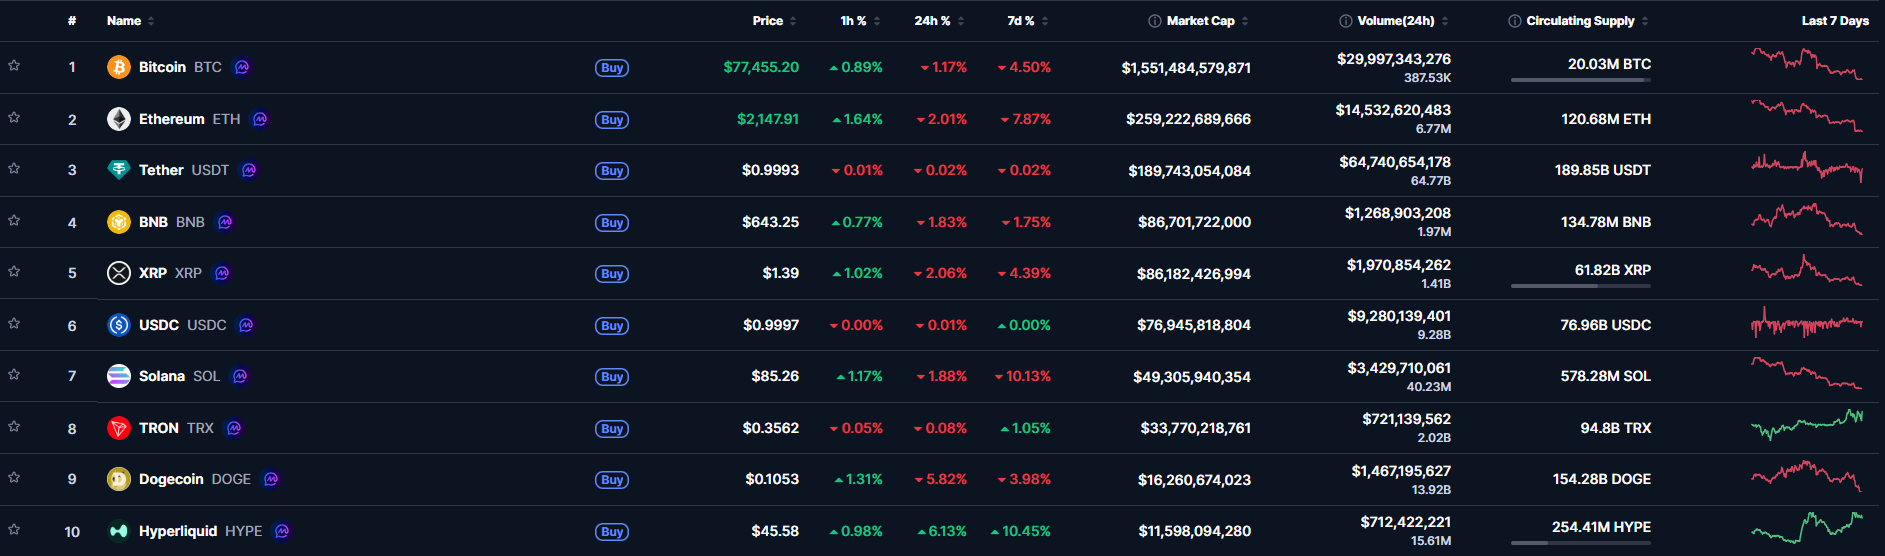Open the purple chart badge next to USDC ticker
The image size is (1885, 556).
coord(246,325)
